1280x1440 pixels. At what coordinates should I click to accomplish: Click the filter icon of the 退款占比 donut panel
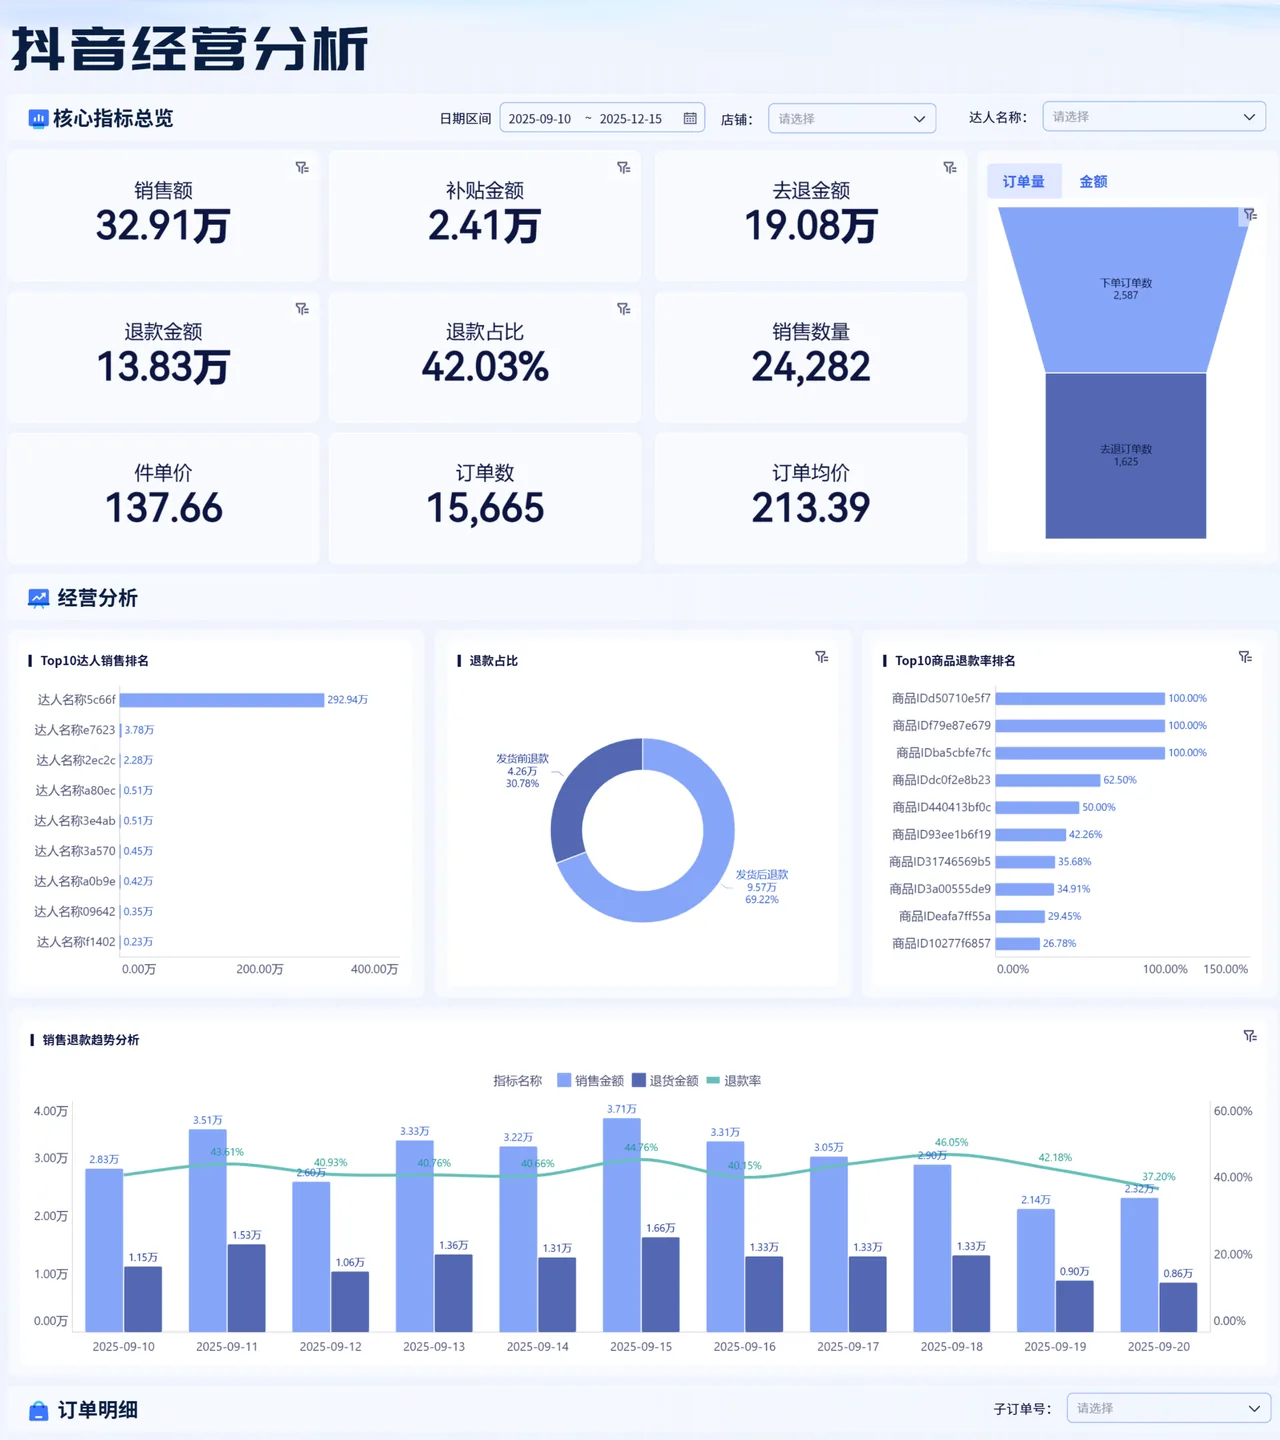click(x=822, y=657)
